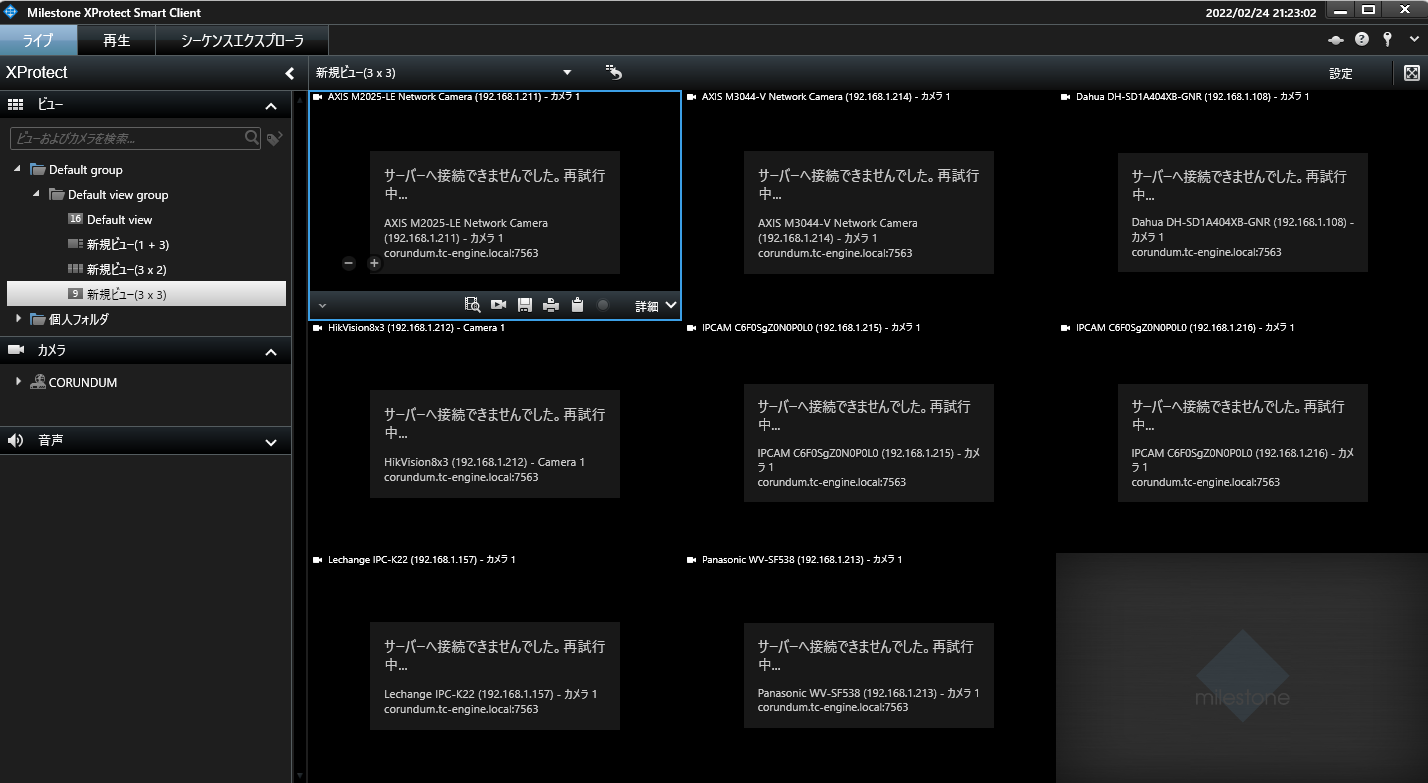
Task: Open the search keyword tag icon
Action: [275, 139]
